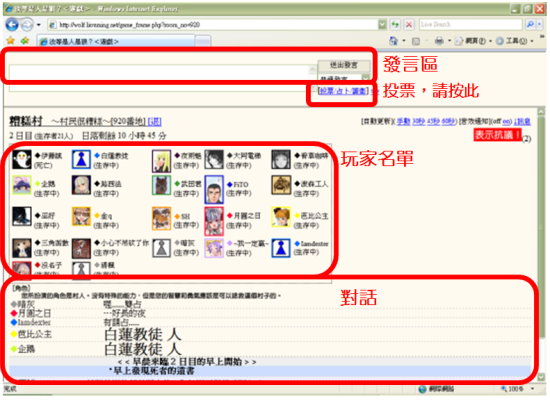Image resolution: width=550 pixels, height=401 pixels.
Task: Click 企鵝 name in dialogue list
Action: click(x=26, y=349)
